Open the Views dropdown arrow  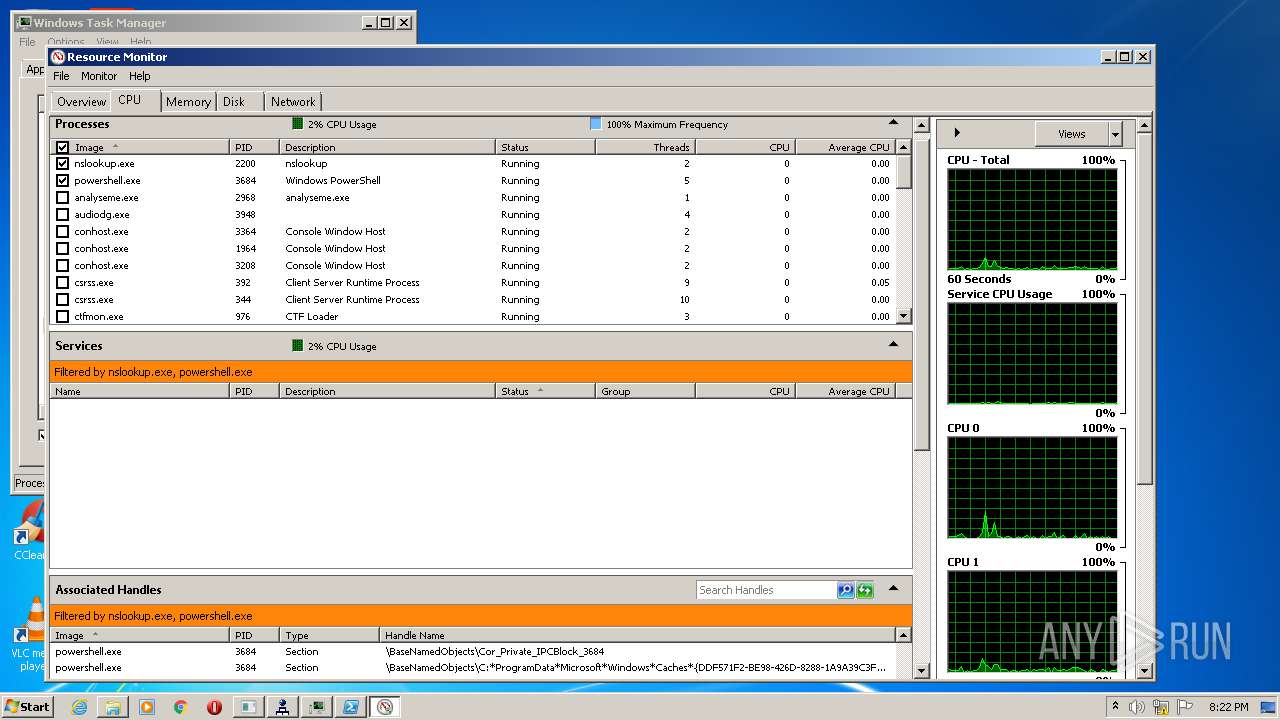pos(1116,134)
